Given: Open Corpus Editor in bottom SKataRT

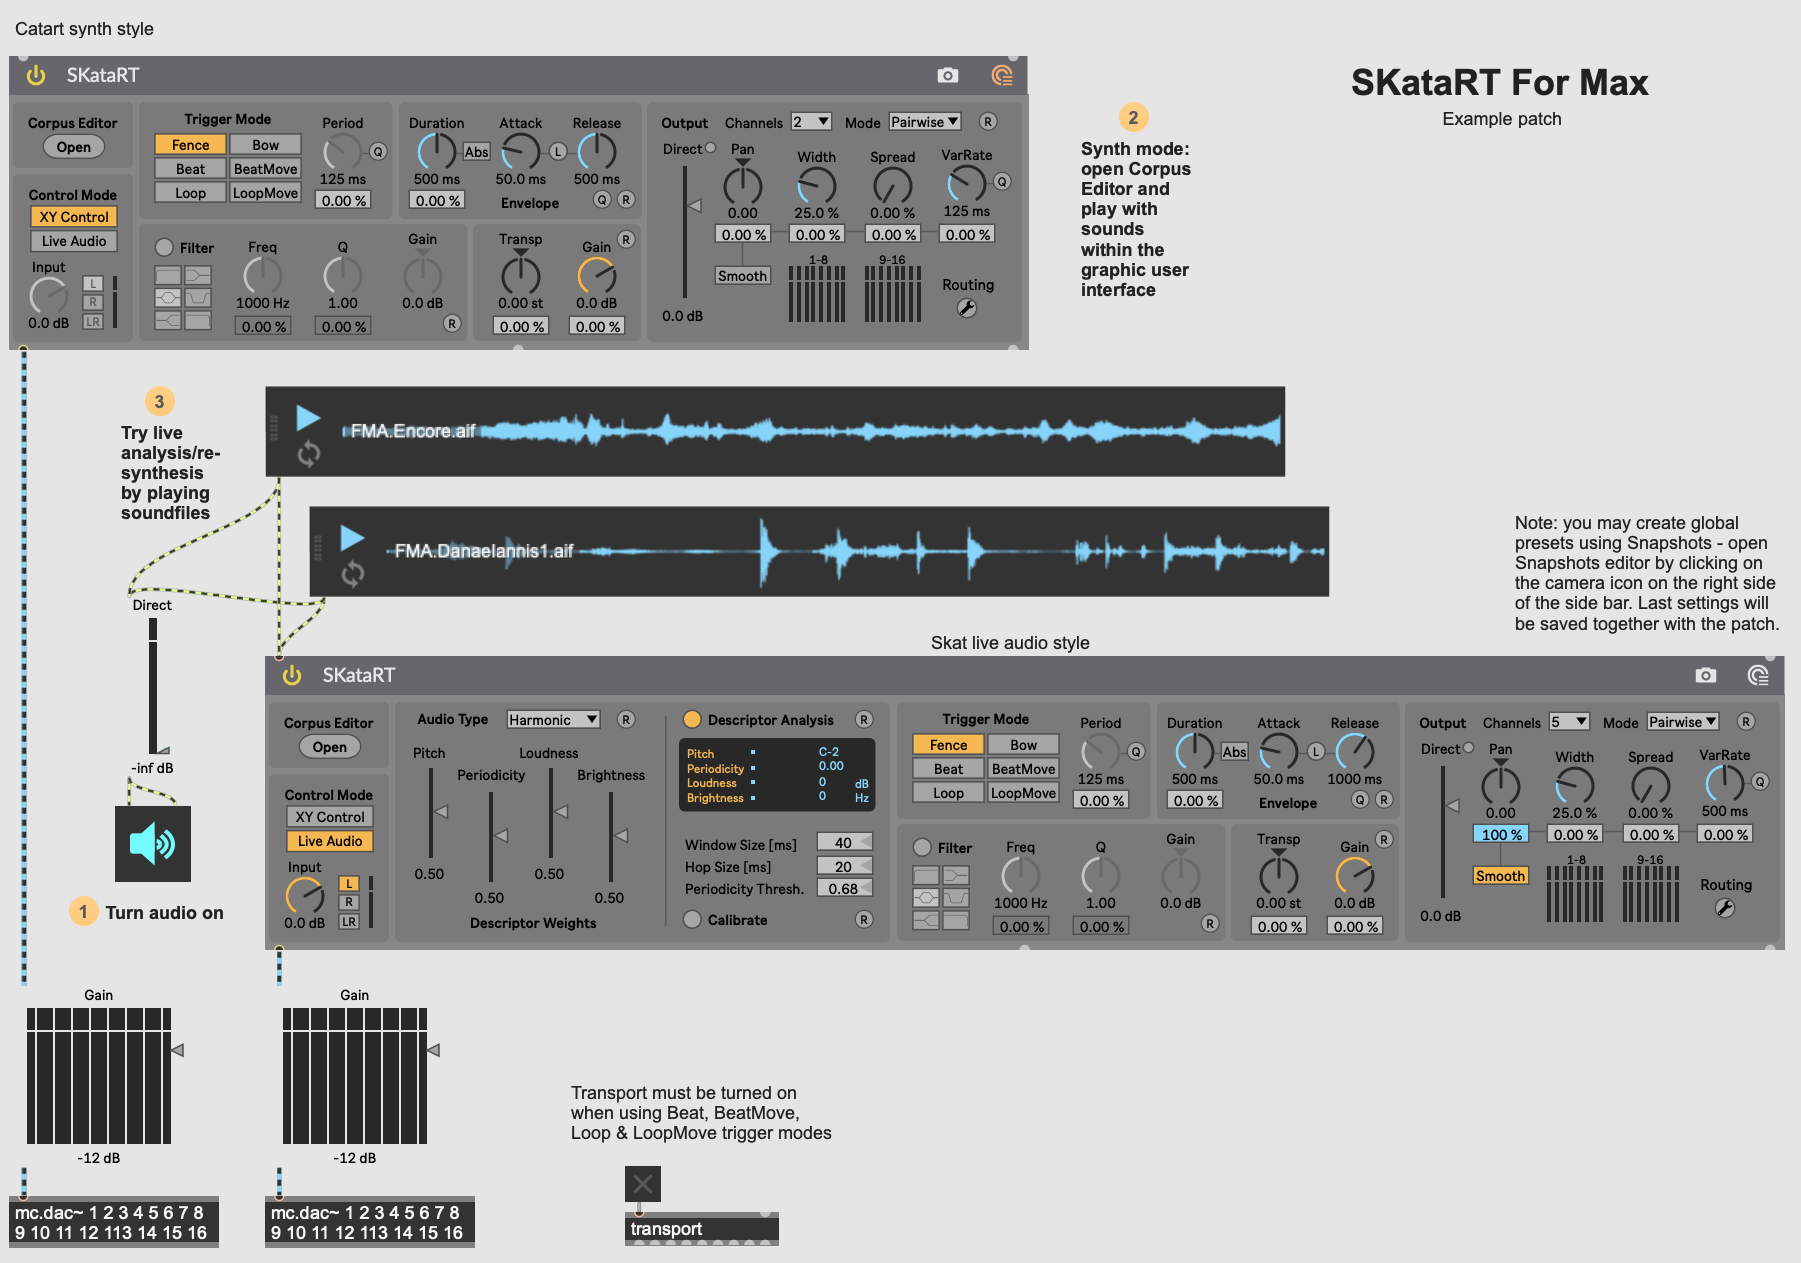Looking at the screenshot, I should click(x=329, y=747).
